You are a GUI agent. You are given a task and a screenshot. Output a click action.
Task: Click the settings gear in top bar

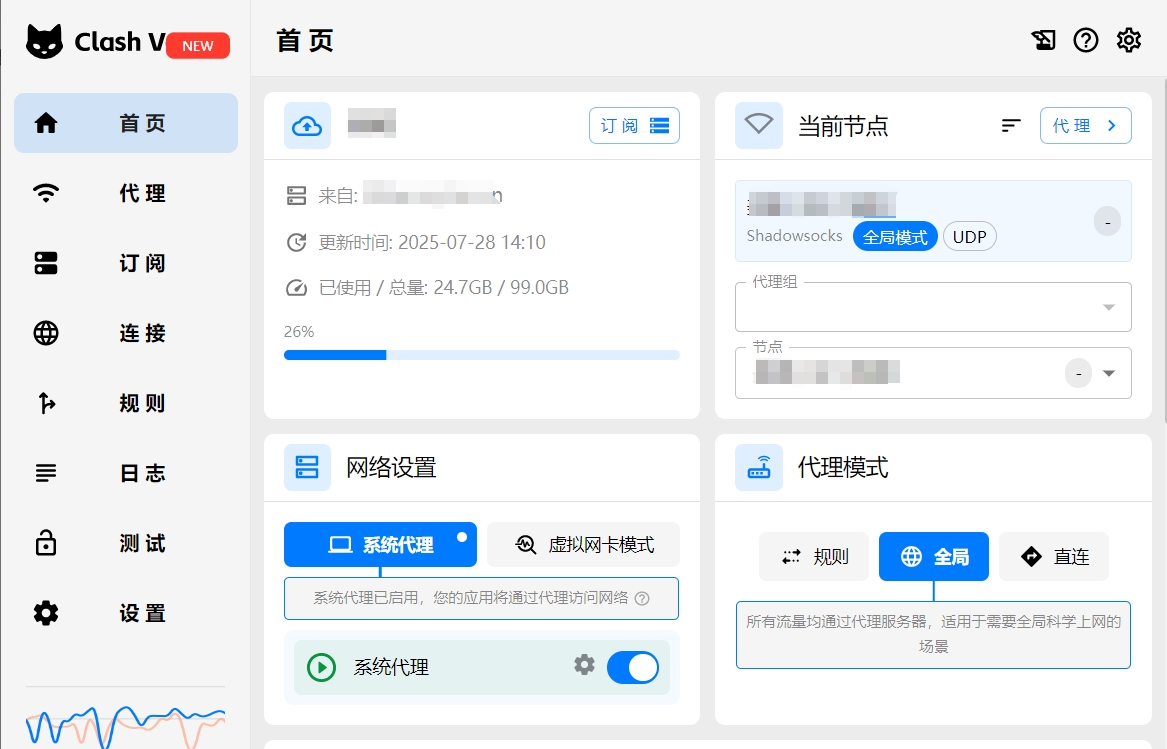coord(1129,40)
